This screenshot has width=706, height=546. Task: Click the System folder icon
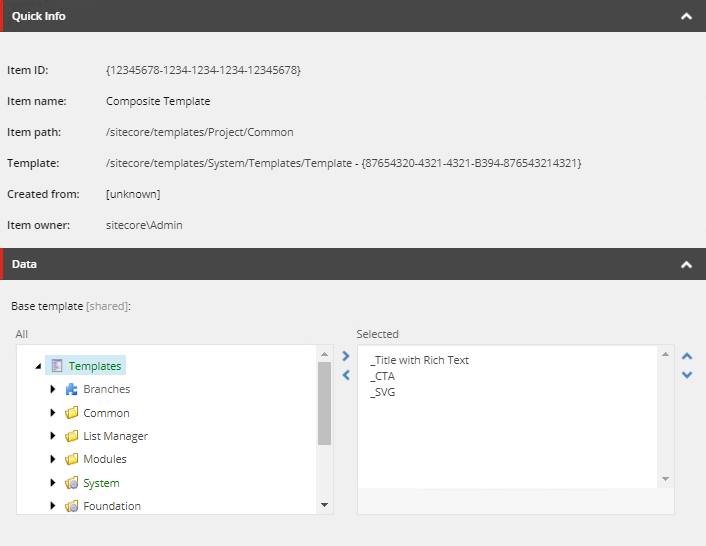point(71,483)
